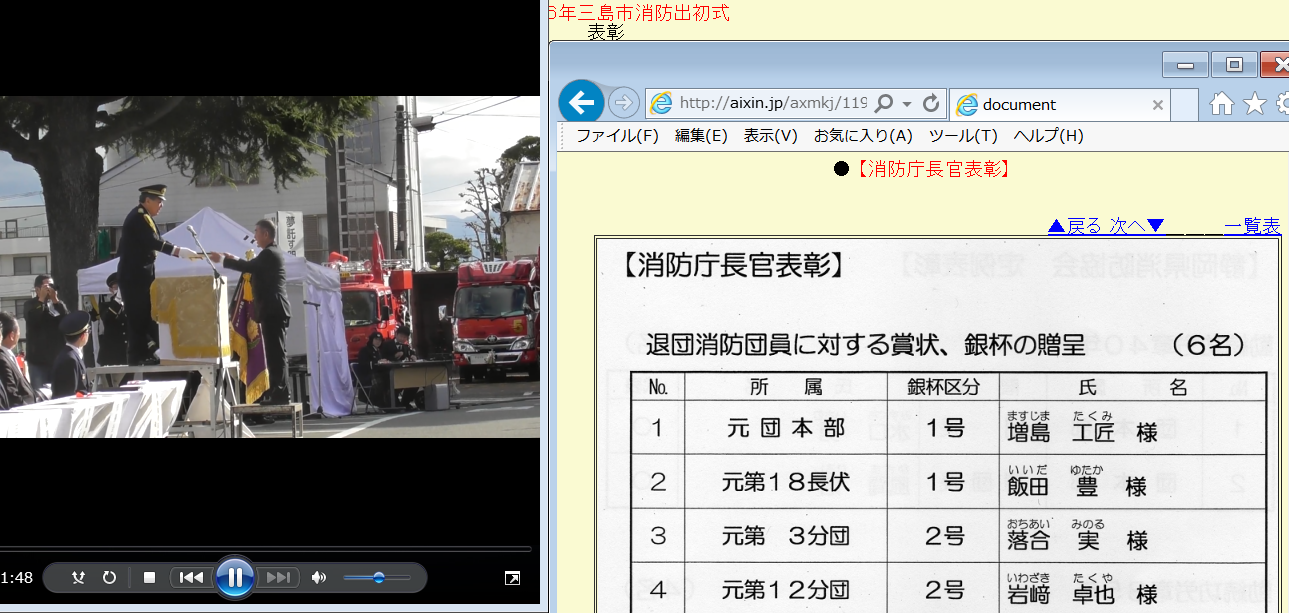Click the video seek bar

[266, 548]
